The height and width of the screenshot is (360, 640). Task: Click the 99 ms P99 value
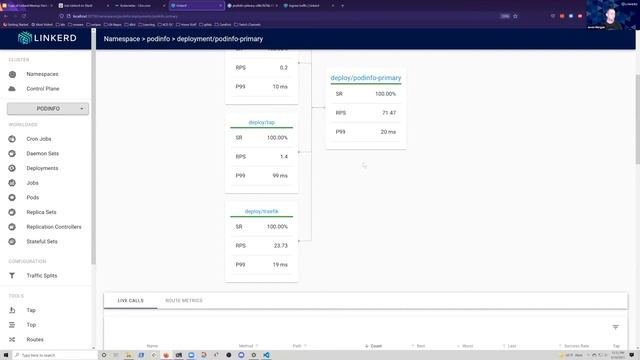[x=280, y=176]
